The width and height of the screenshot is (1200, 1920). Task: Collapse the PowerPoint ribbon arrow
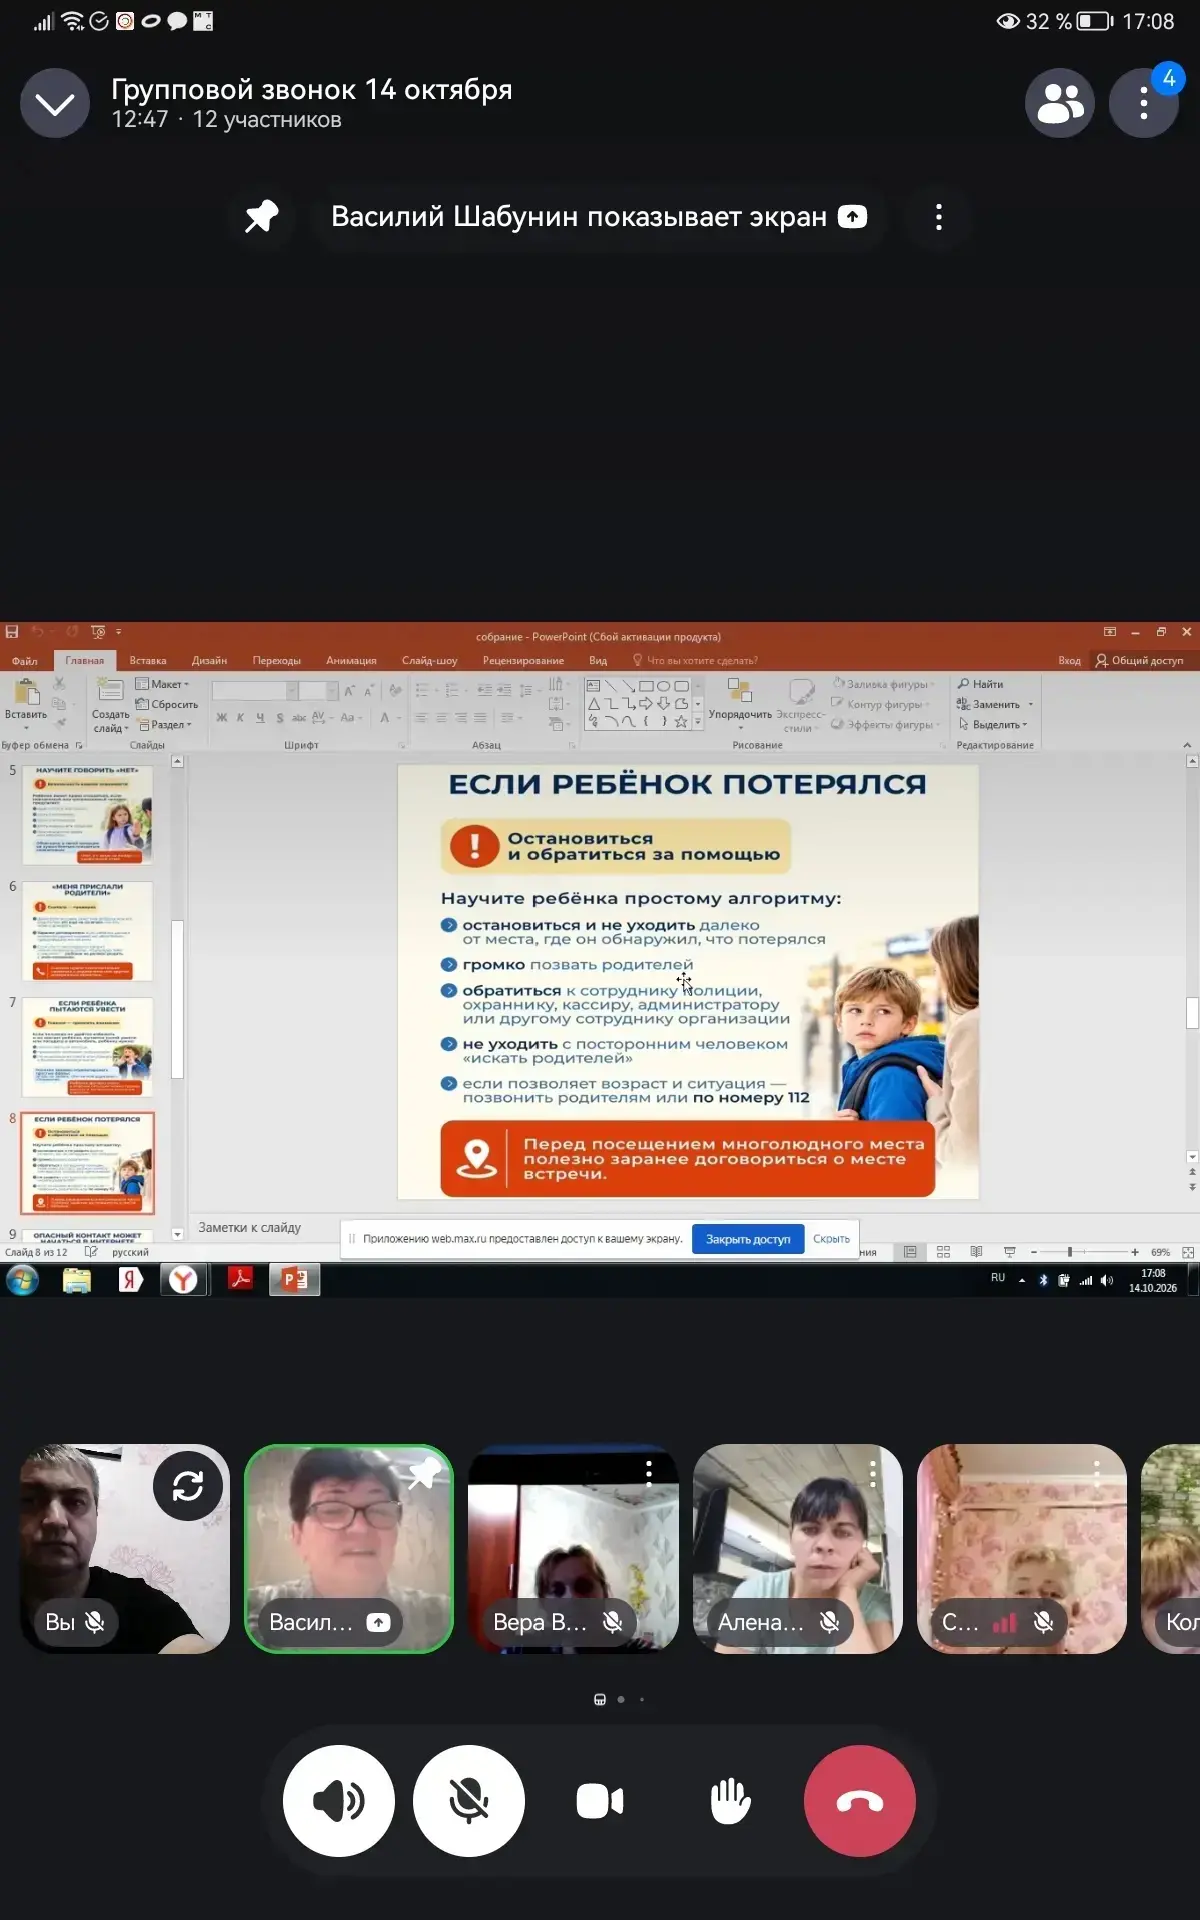pos(1187,745)
